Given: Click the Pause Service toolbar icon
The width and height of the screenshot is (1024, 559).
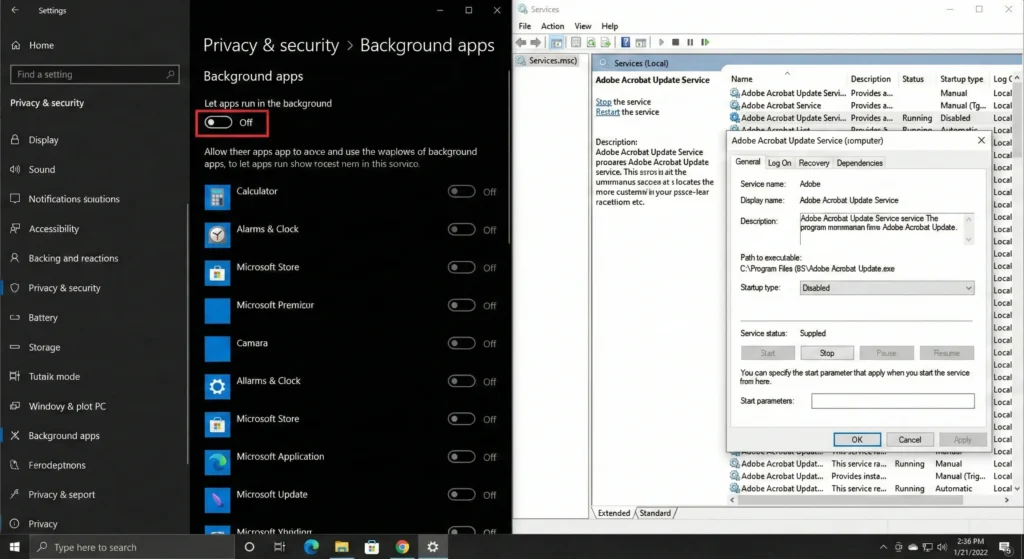Looking at the screenshot, I should 691,43.
